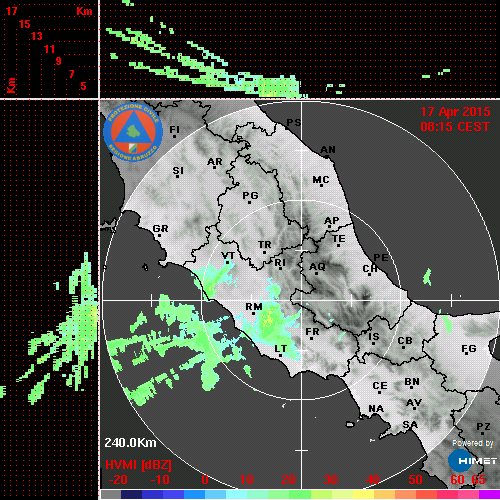Image resolution: width=500 pixels, height=500 pixels.
Task: Click the 240.0Km range label
Action: coord(130,443)
